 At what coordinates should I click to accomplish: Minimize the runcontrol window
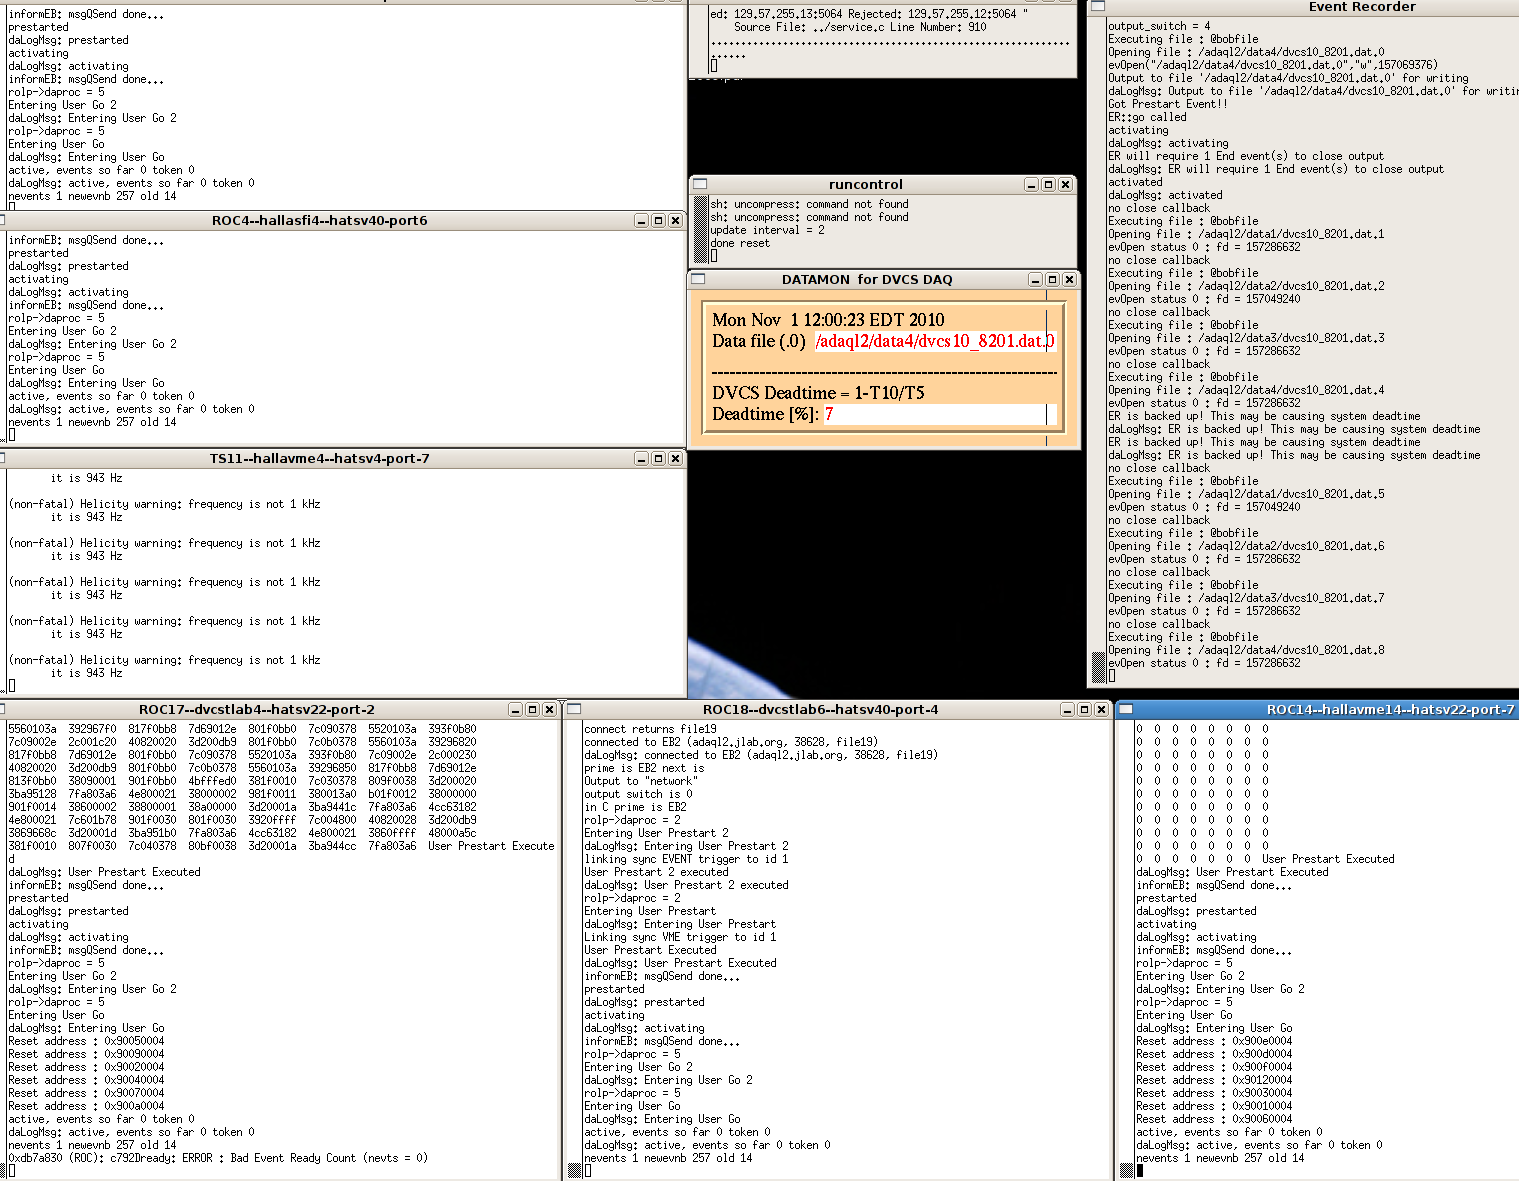coord(1031,184)
